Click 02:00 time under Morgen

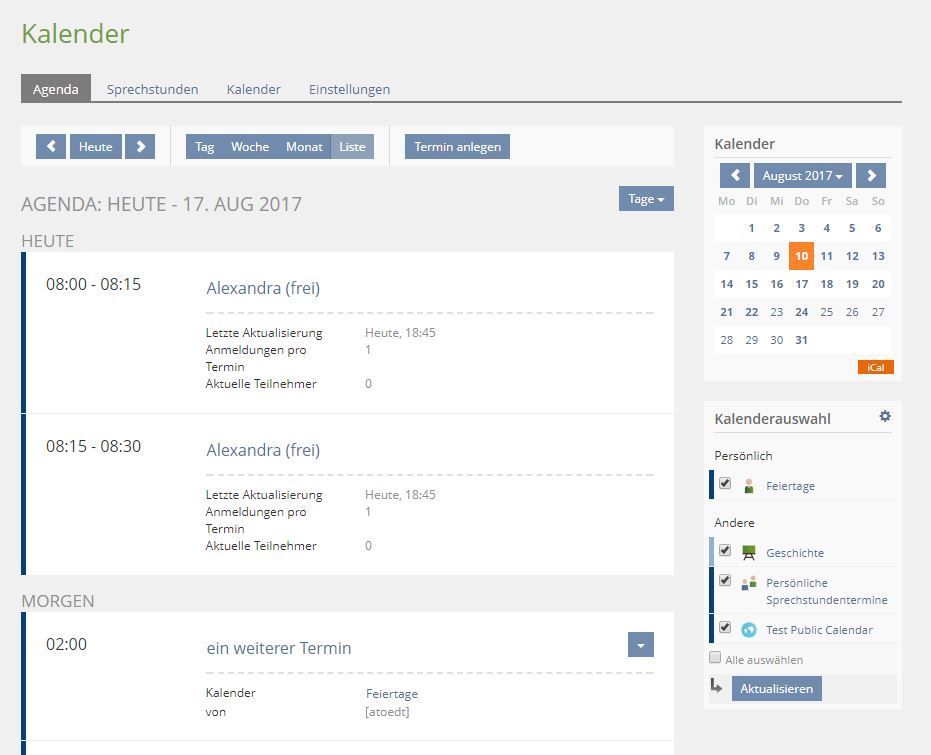pyautogui.click(x=66, y=644)
